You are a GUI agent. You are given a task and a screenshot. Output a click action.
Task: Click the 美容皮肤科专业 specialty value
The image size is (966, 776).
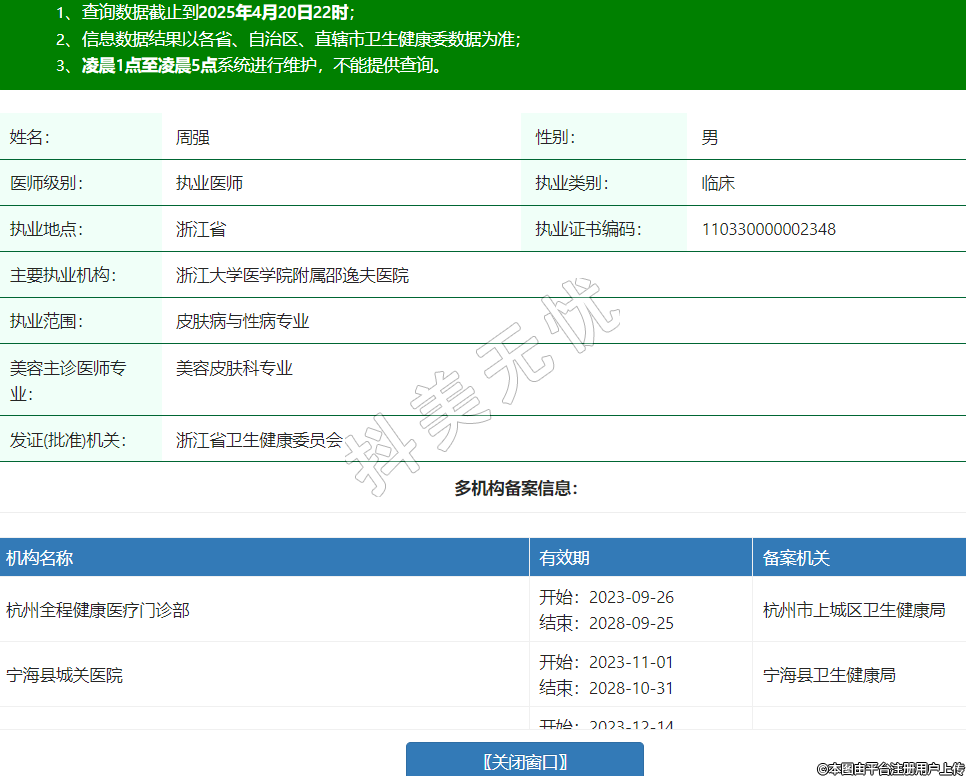[x=234, y=368]
